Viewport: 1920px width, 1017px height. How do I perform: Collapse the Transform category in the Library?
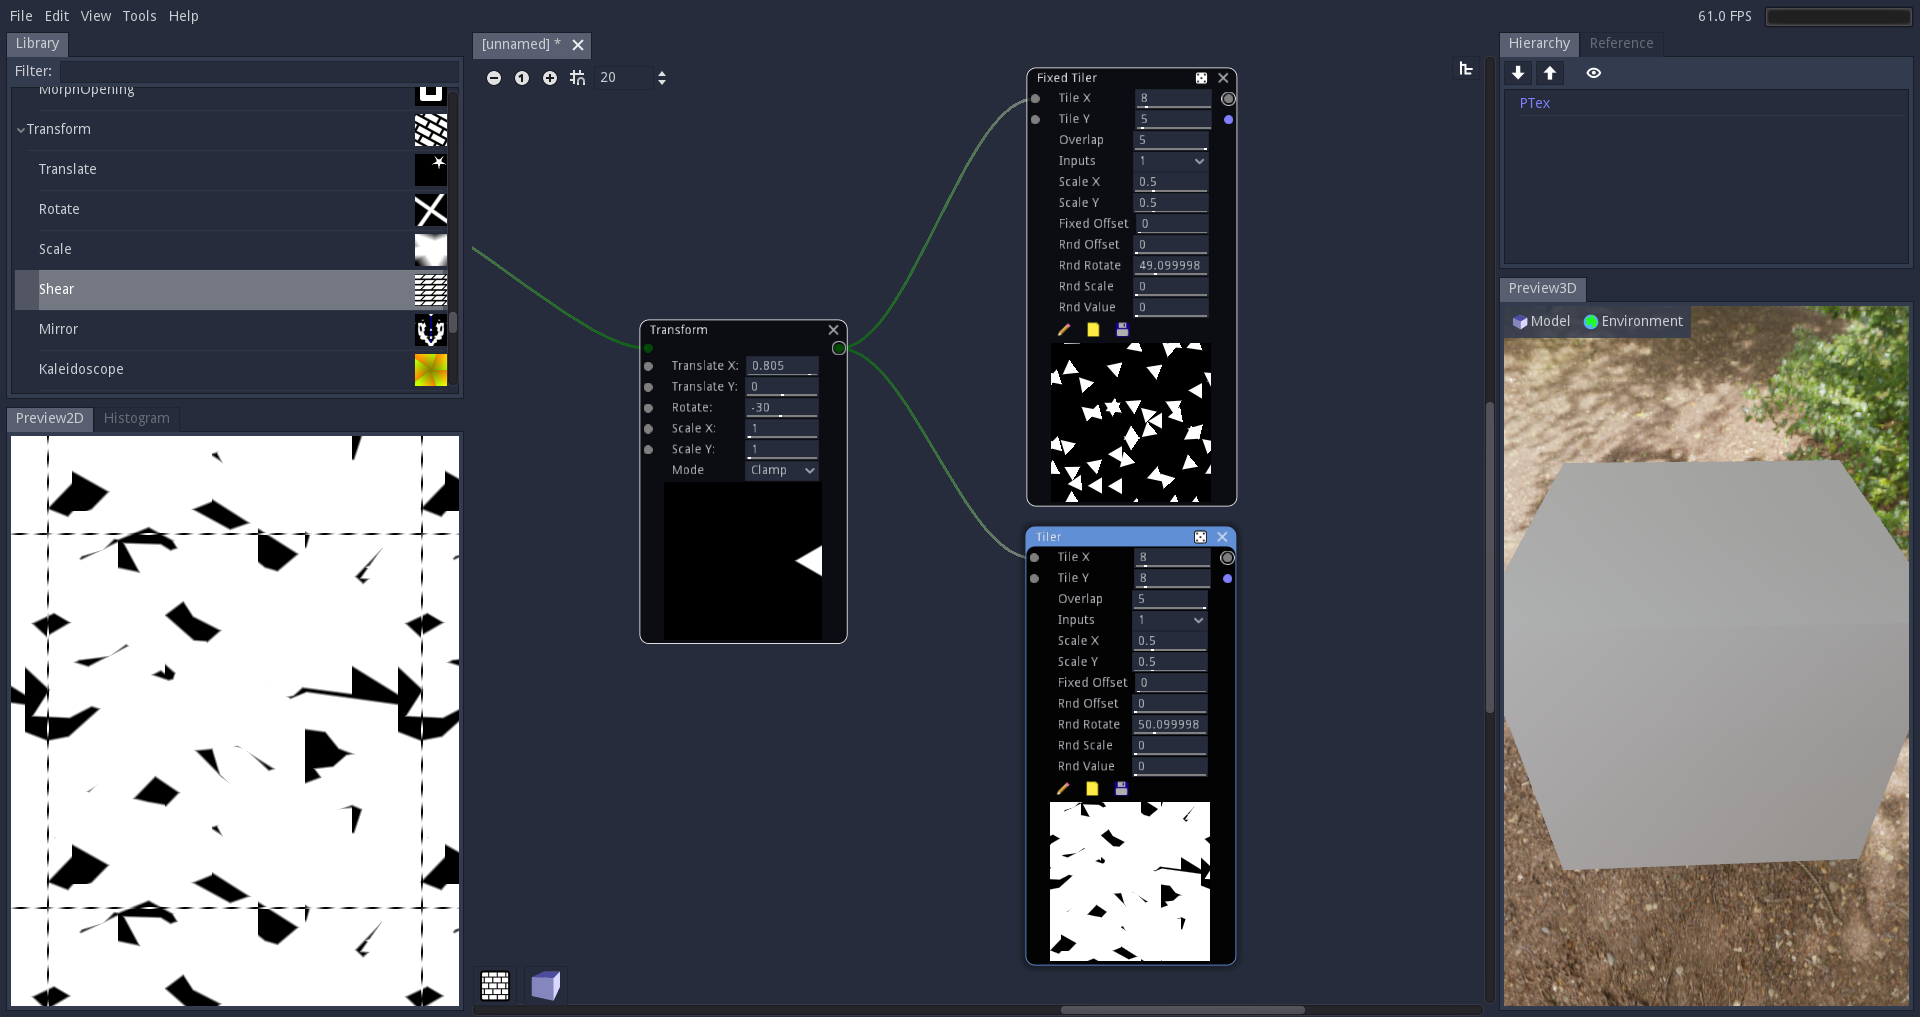tap(21, 129)
